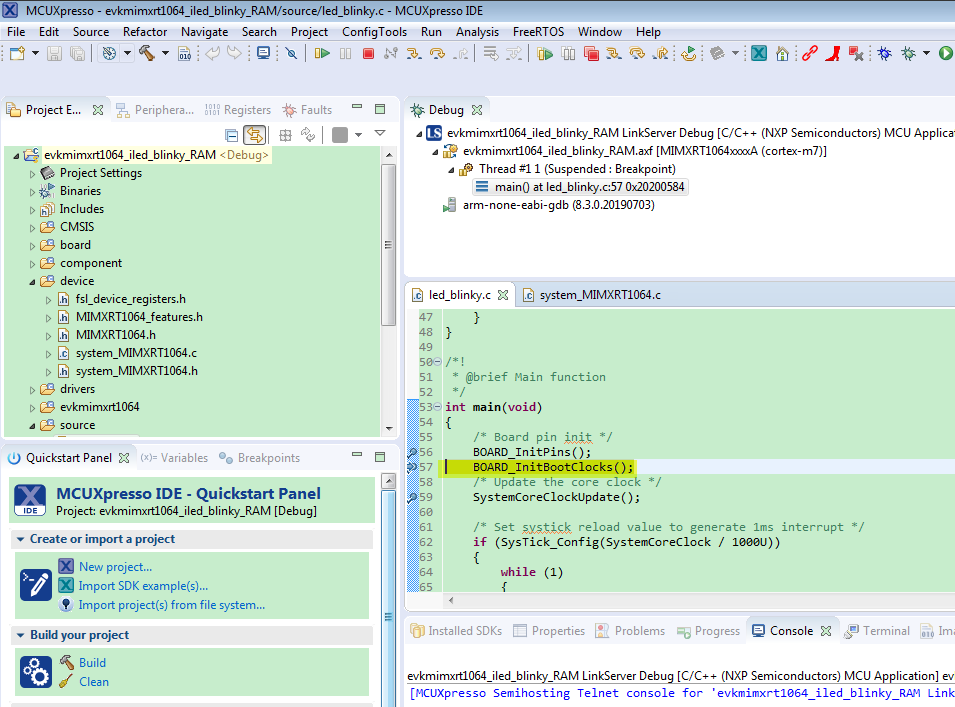955x707 pixels.
Task: Click the hammer Build icon in toolbar
Action: click(146, 53)
